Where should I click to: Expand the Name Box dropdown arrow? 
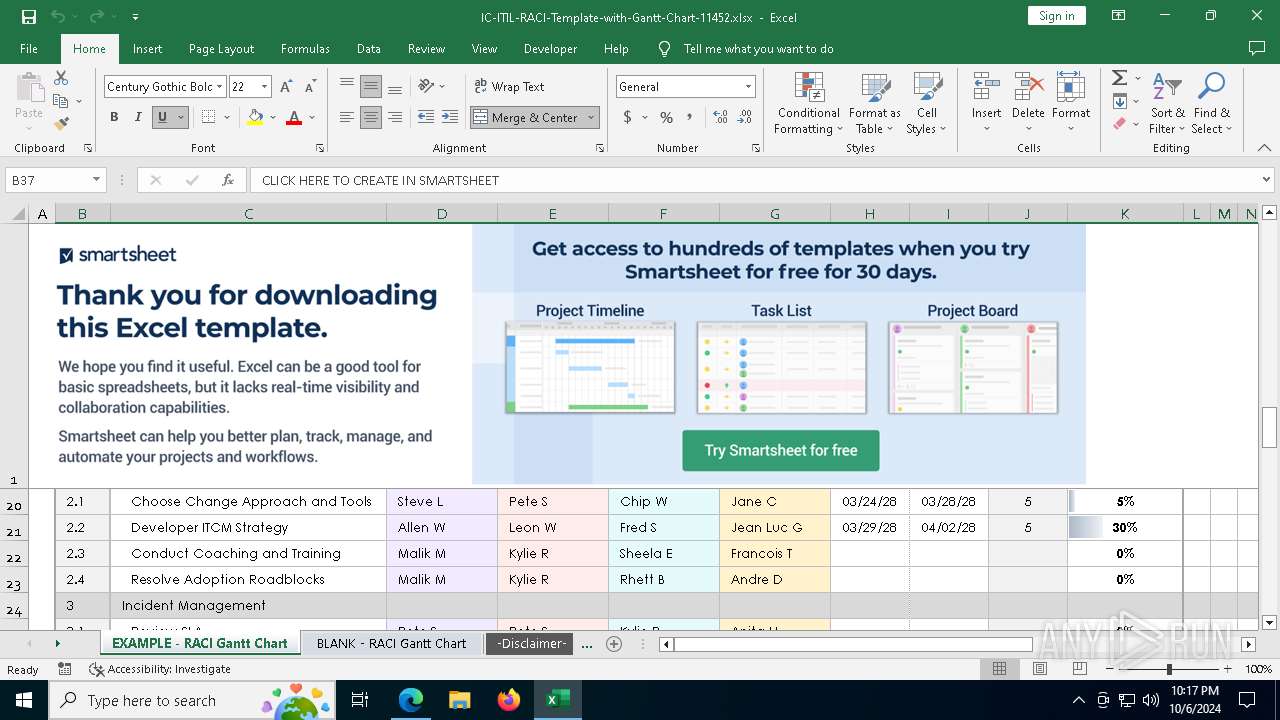pos(97,180)
